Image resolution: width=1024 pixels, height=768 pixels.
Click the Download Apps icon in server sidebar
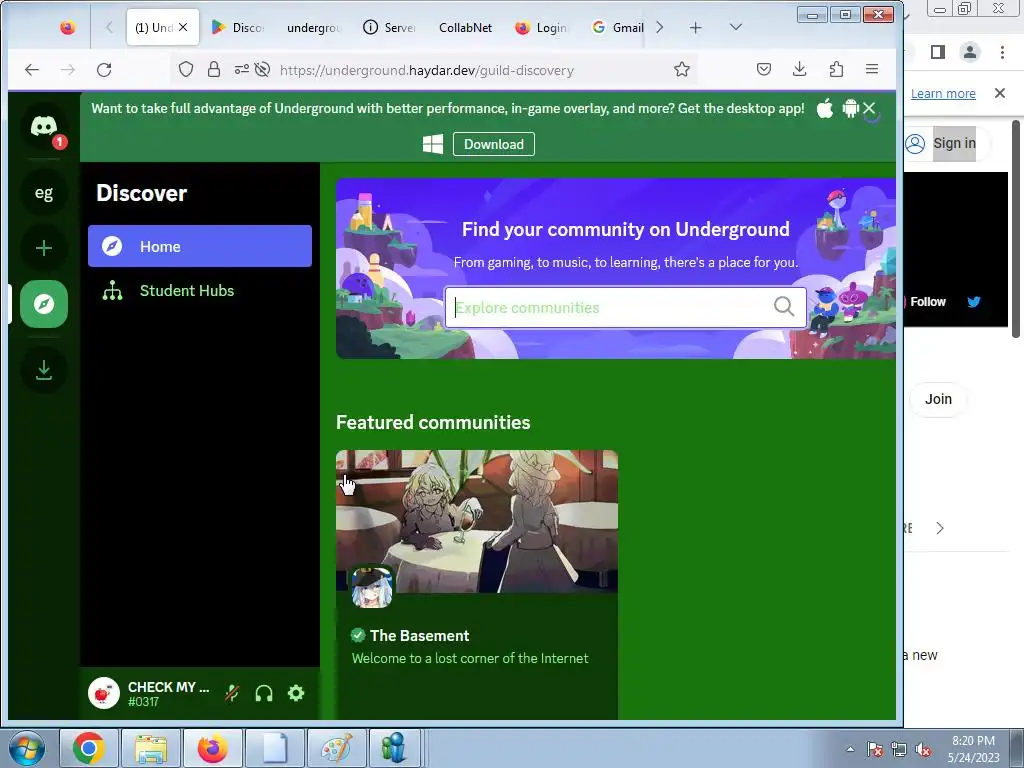tap(44, 370)
